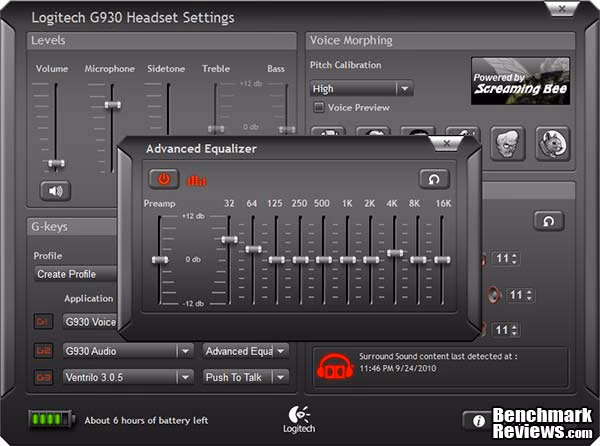Click the Volume slider handle
Image resolution: width=600 pixels, height=446 pixels.
pyautogui.click(x=56, y=164)
